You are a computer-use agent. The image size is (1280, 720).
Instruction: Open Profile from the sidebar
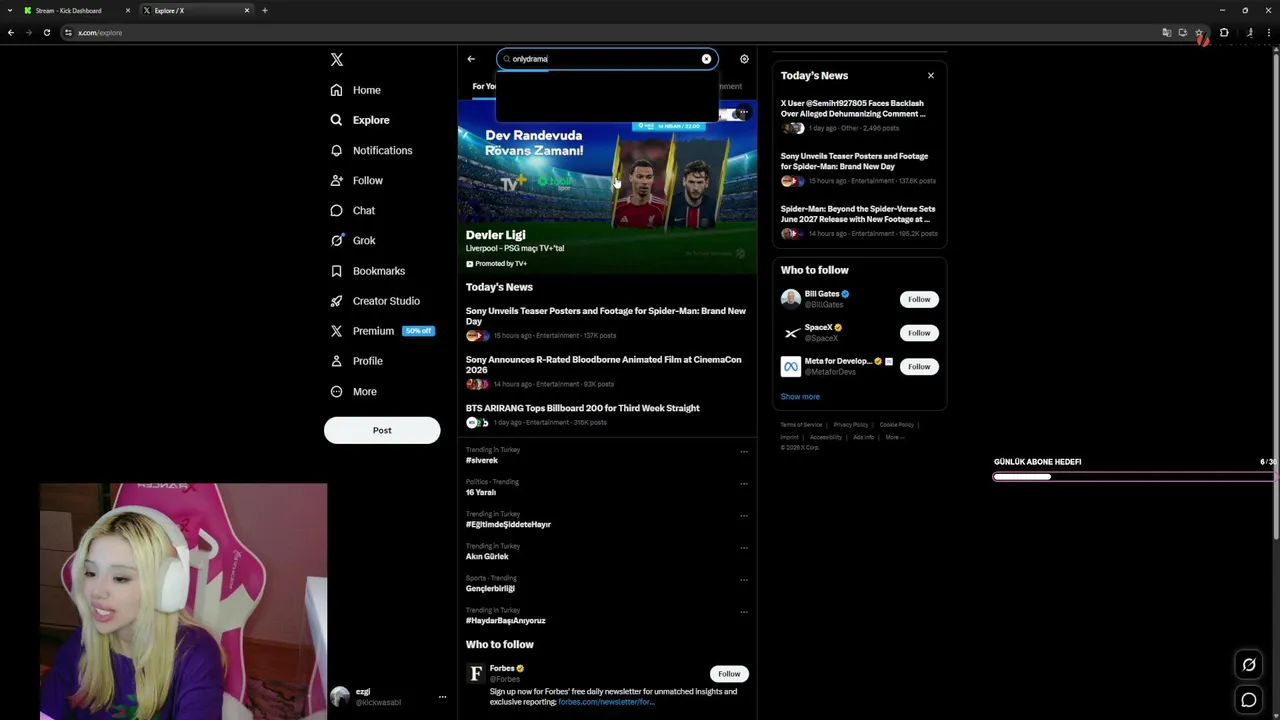tap(357, 361)
